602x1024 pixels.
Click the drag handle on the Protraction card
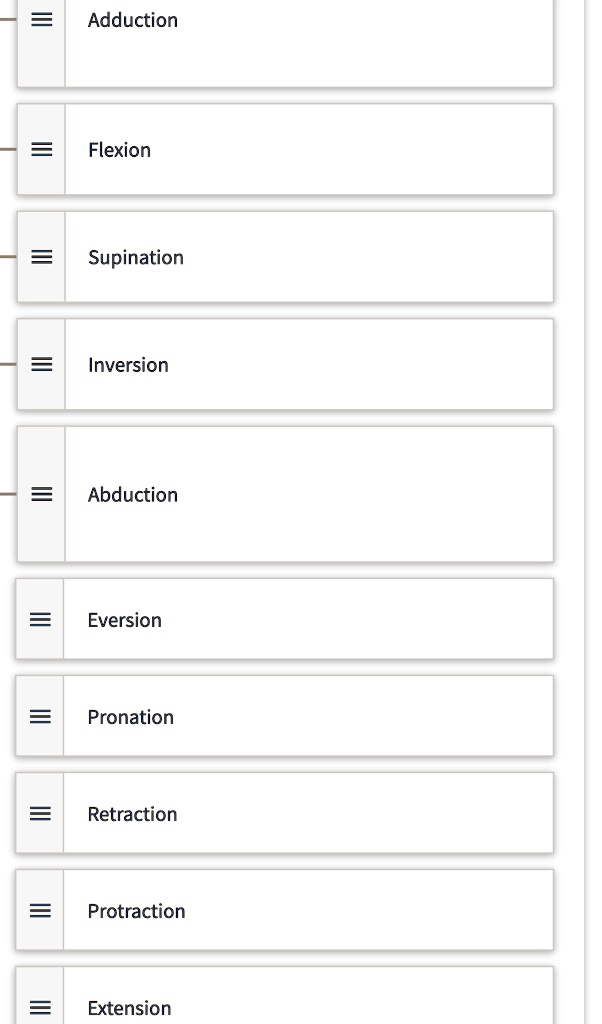[x=39, y=910]
